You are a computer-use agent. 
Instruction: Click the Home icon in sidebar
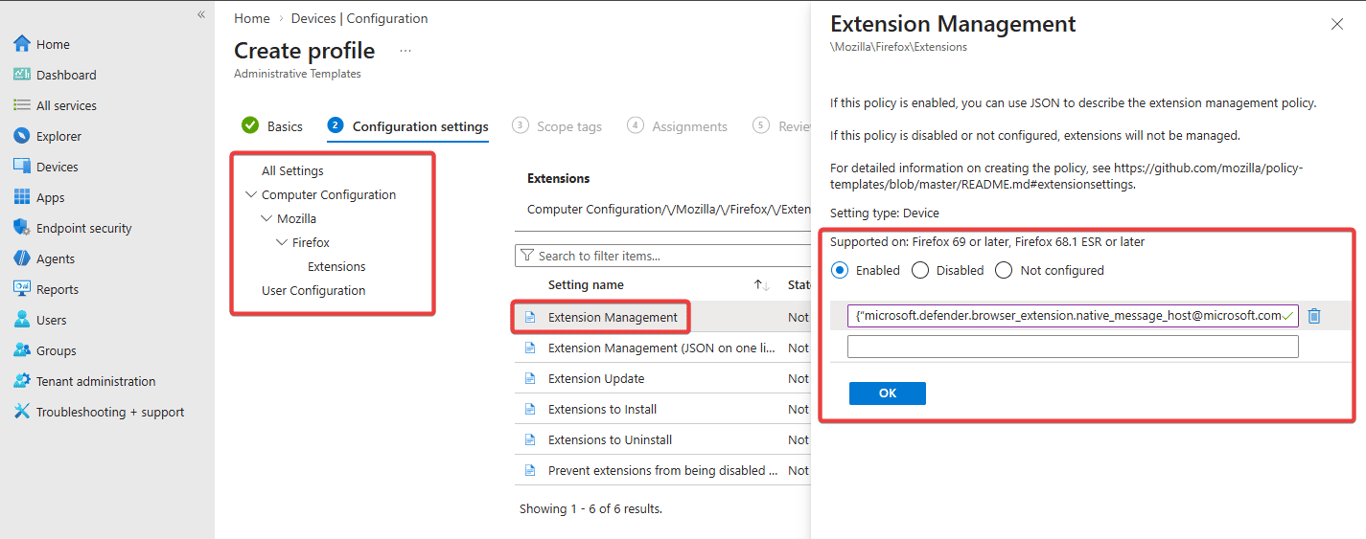[22, 44]
